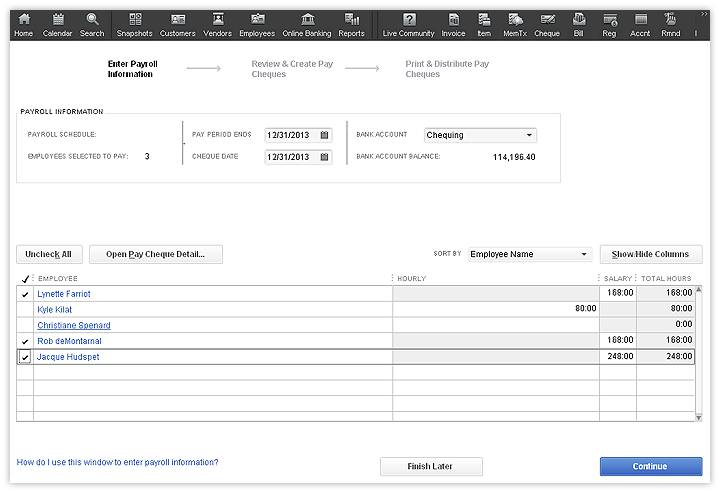Viewport: 720px width, 493px height.
Task: Click the Continue button
Action: [651, 466]
